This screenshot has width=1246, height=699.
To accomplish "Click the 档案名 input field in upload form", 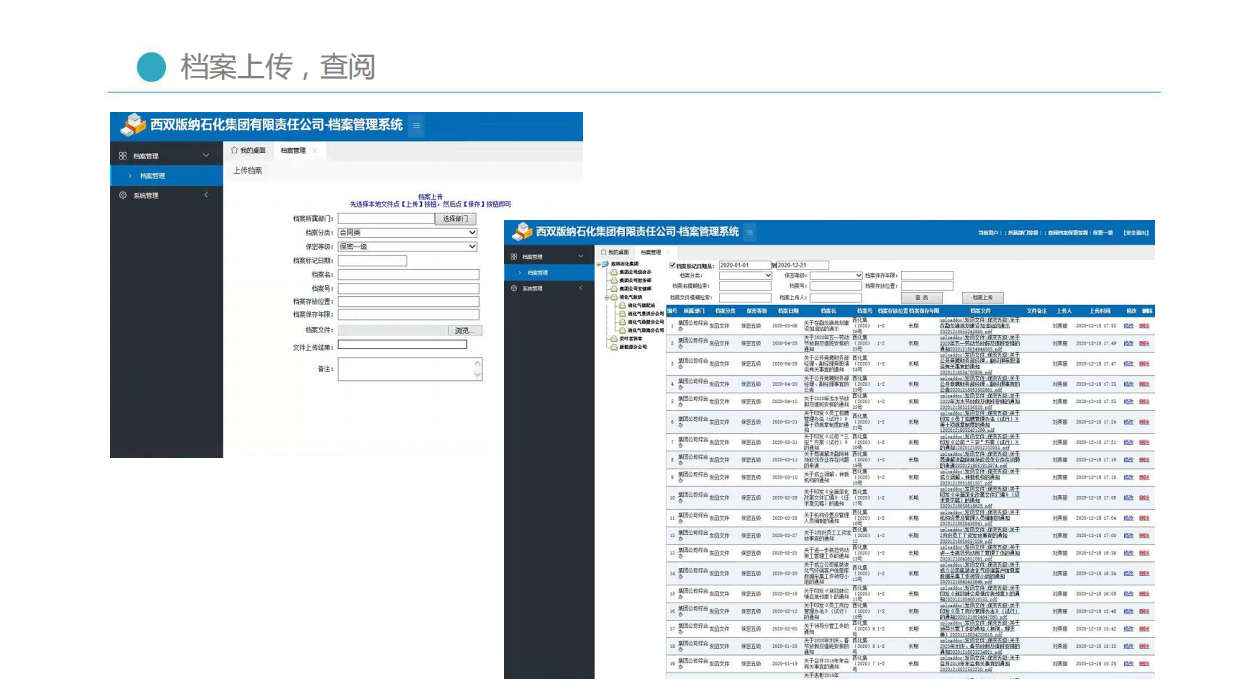I will [x=408, y=274].
